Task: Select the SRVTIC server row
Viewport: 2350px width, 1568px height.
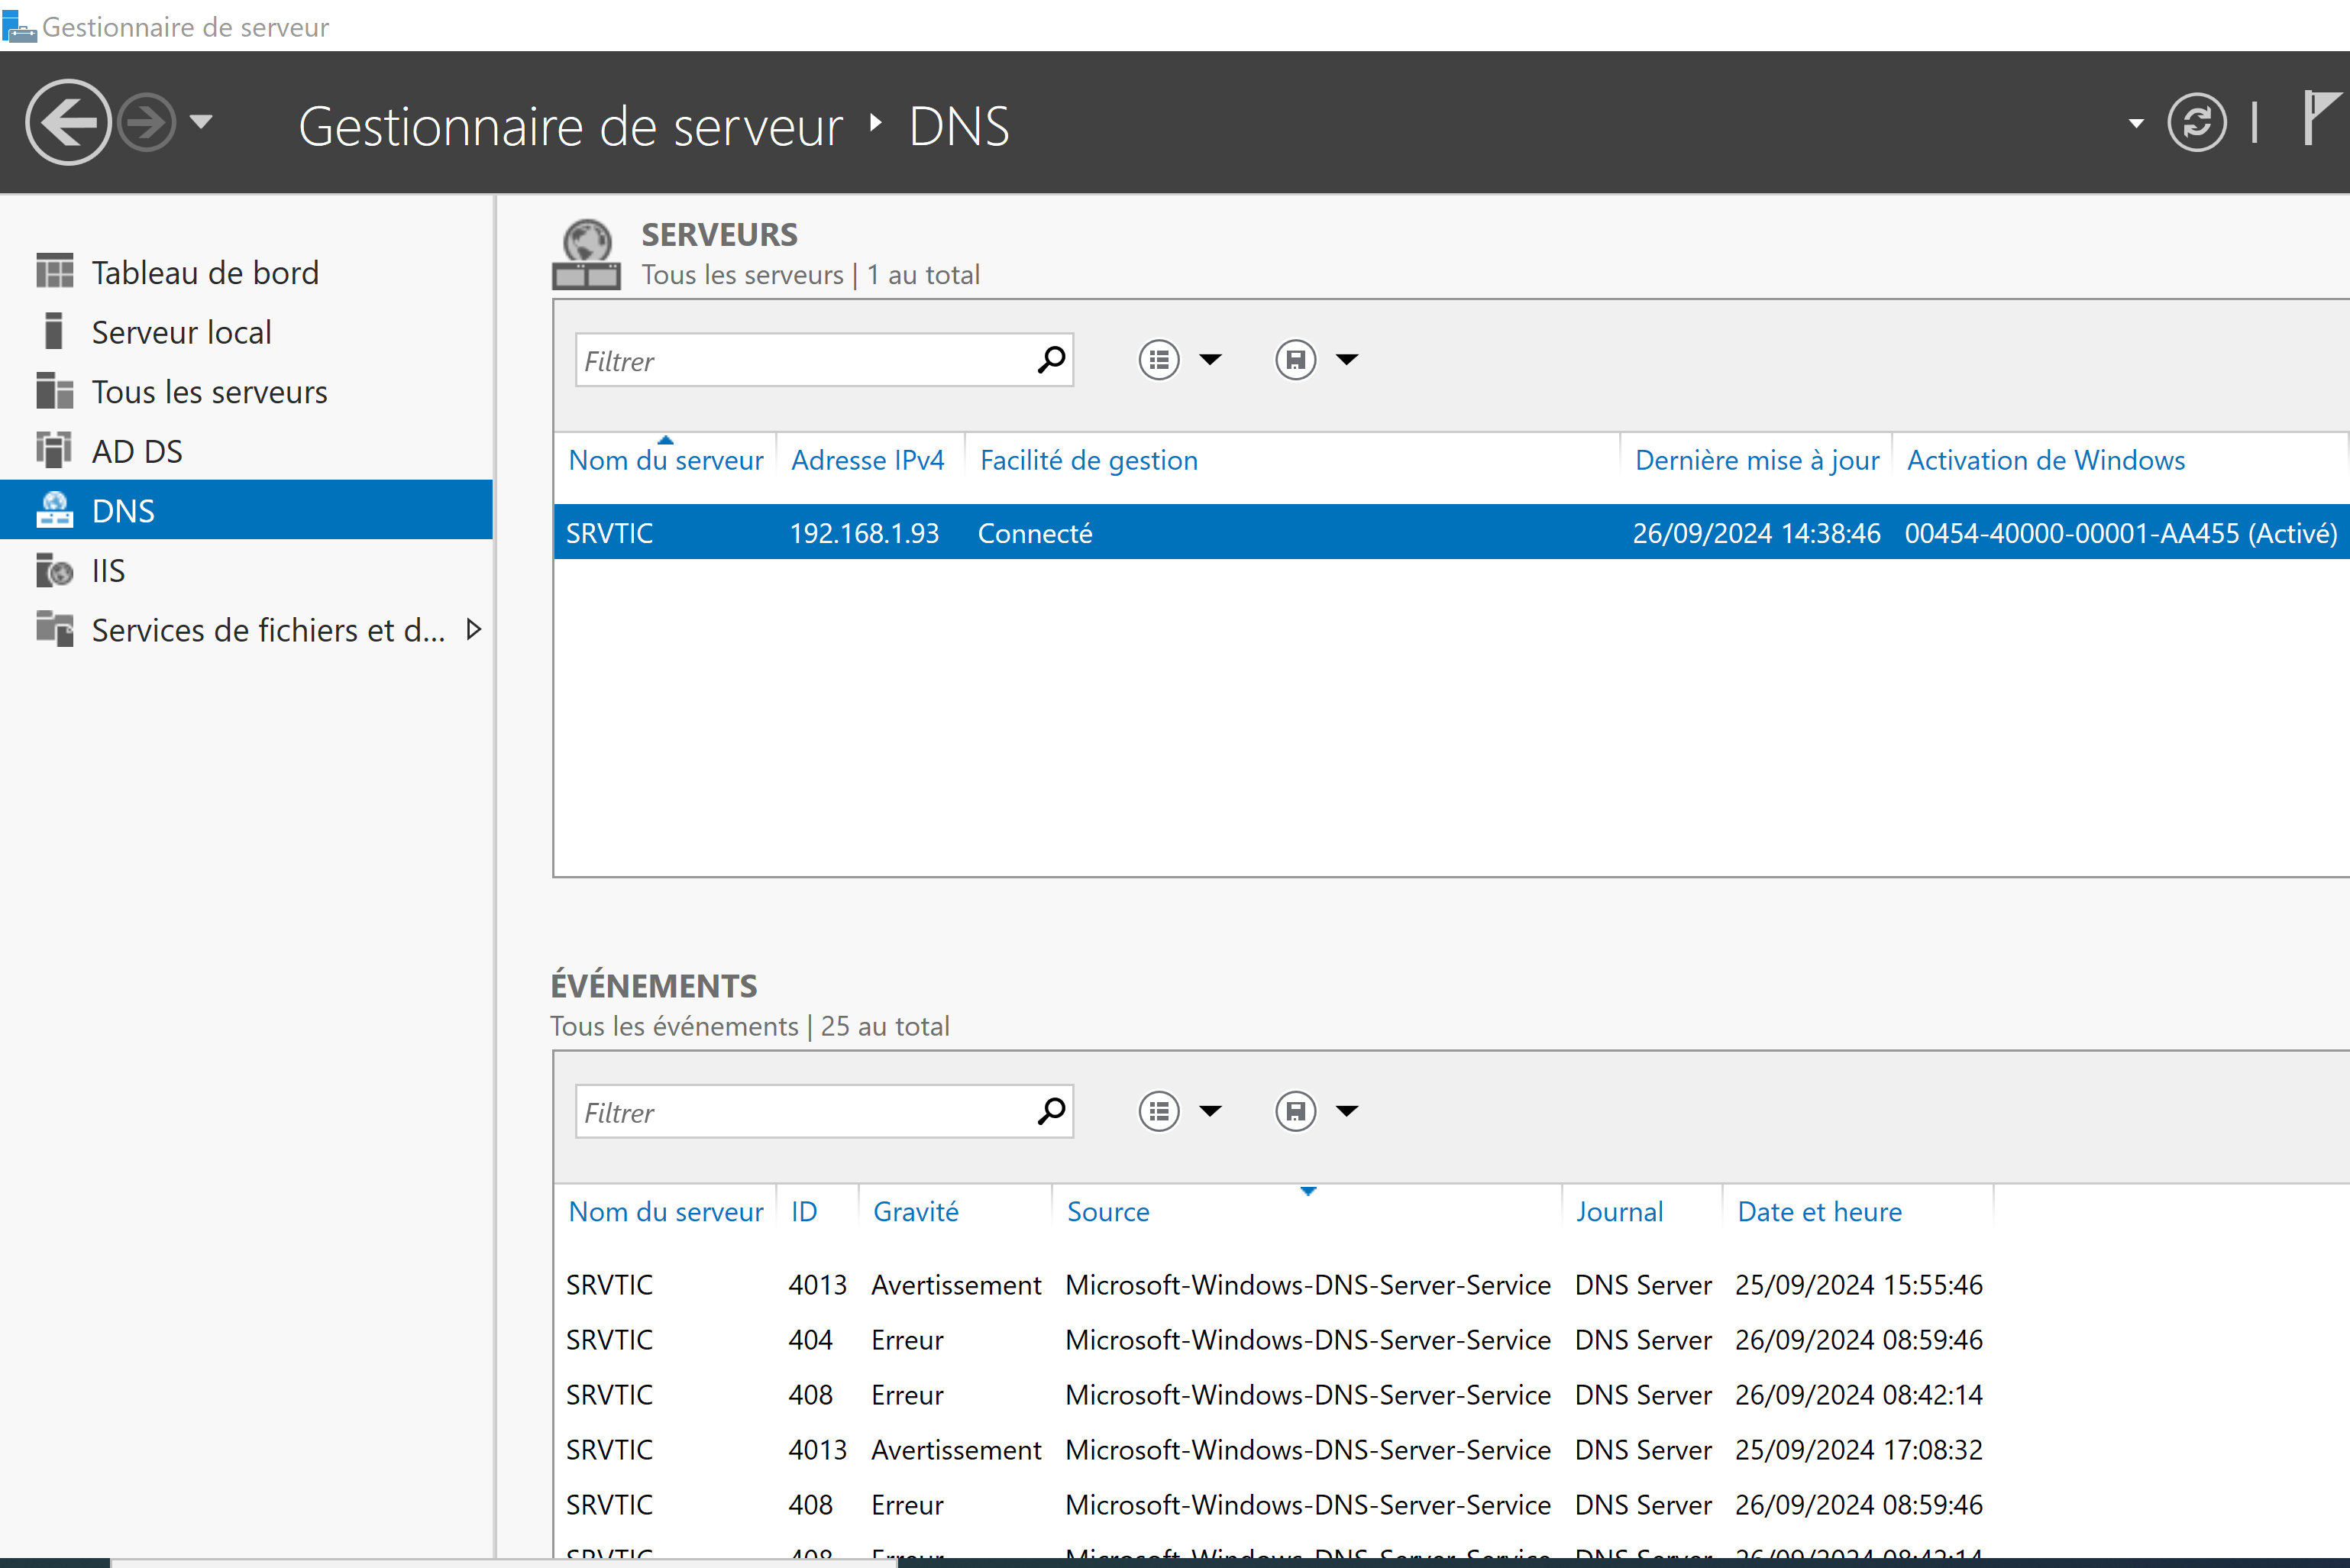Action: (x=1452, y=532)
